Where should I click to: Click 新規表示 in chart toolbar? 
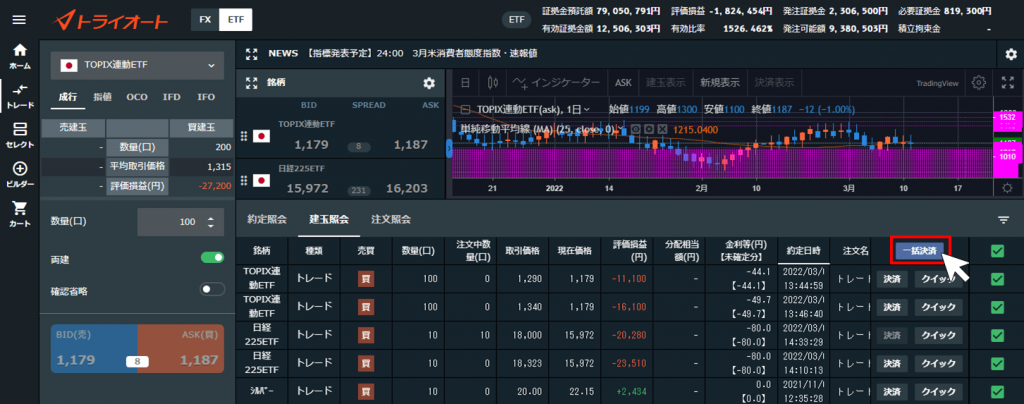[720, 83]
